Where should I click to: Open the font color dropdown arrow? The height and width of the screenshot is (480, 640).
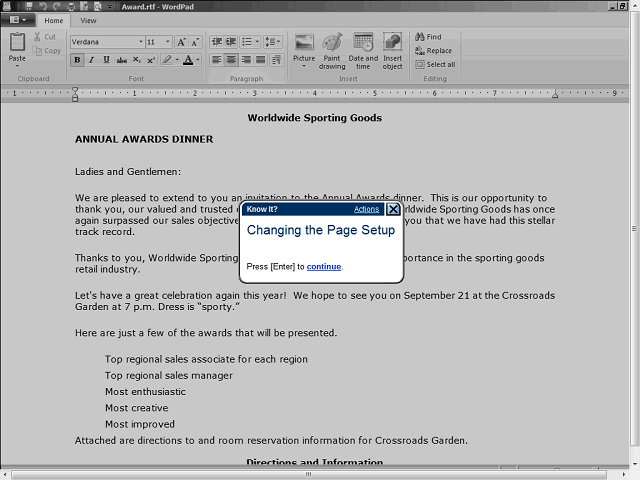click(x=198, y=60)
